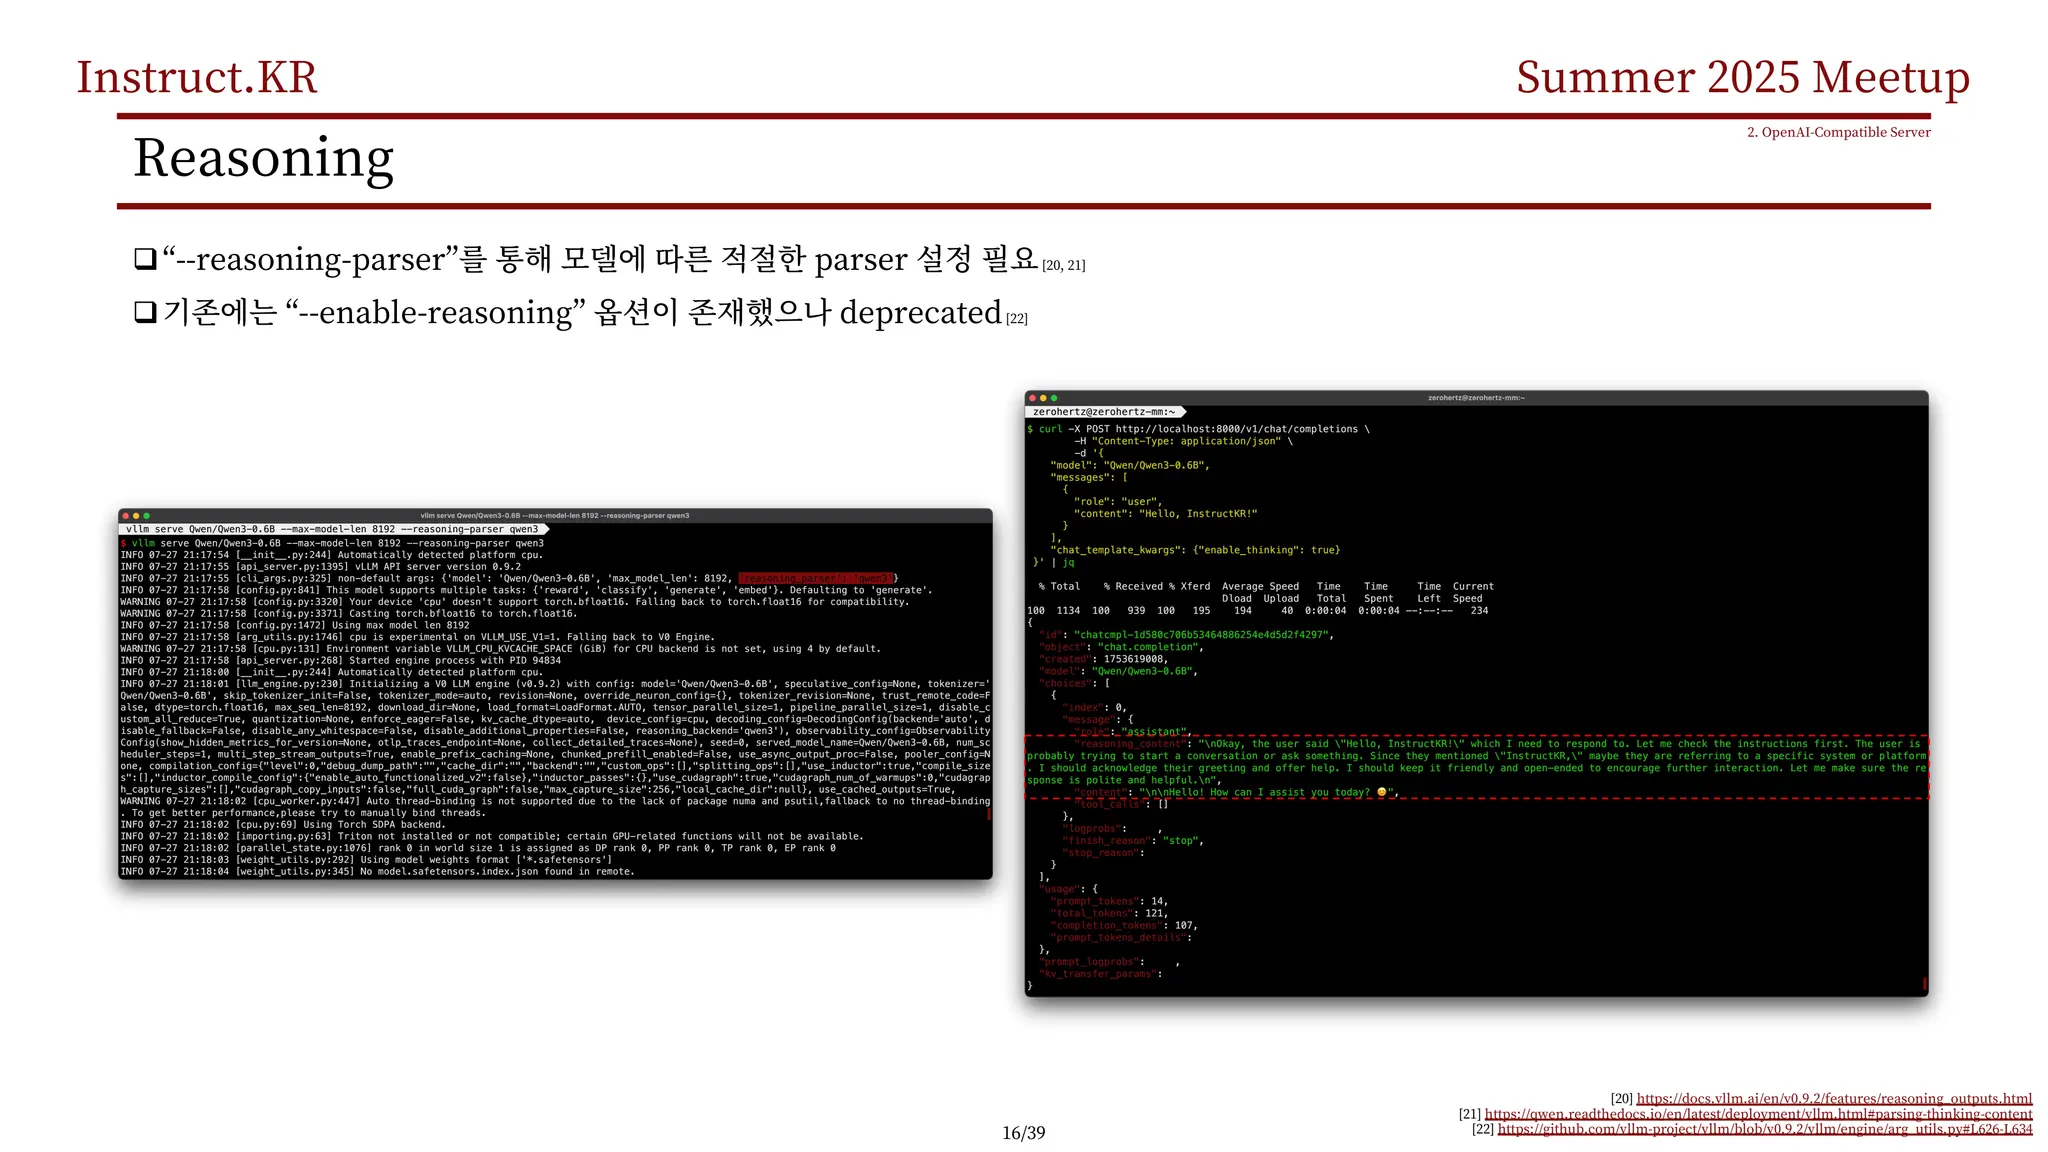Click the 'chatcmpl-1d580c...' response id line
2048x1152 pixels.
(x=1186, y=635)
